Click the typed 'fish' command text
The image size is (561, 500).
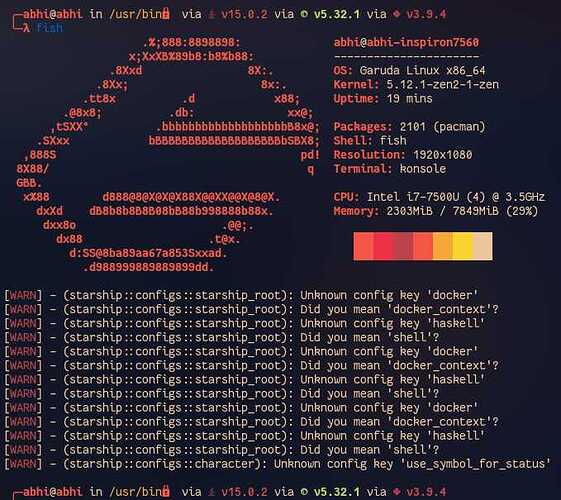click(50, 28)
